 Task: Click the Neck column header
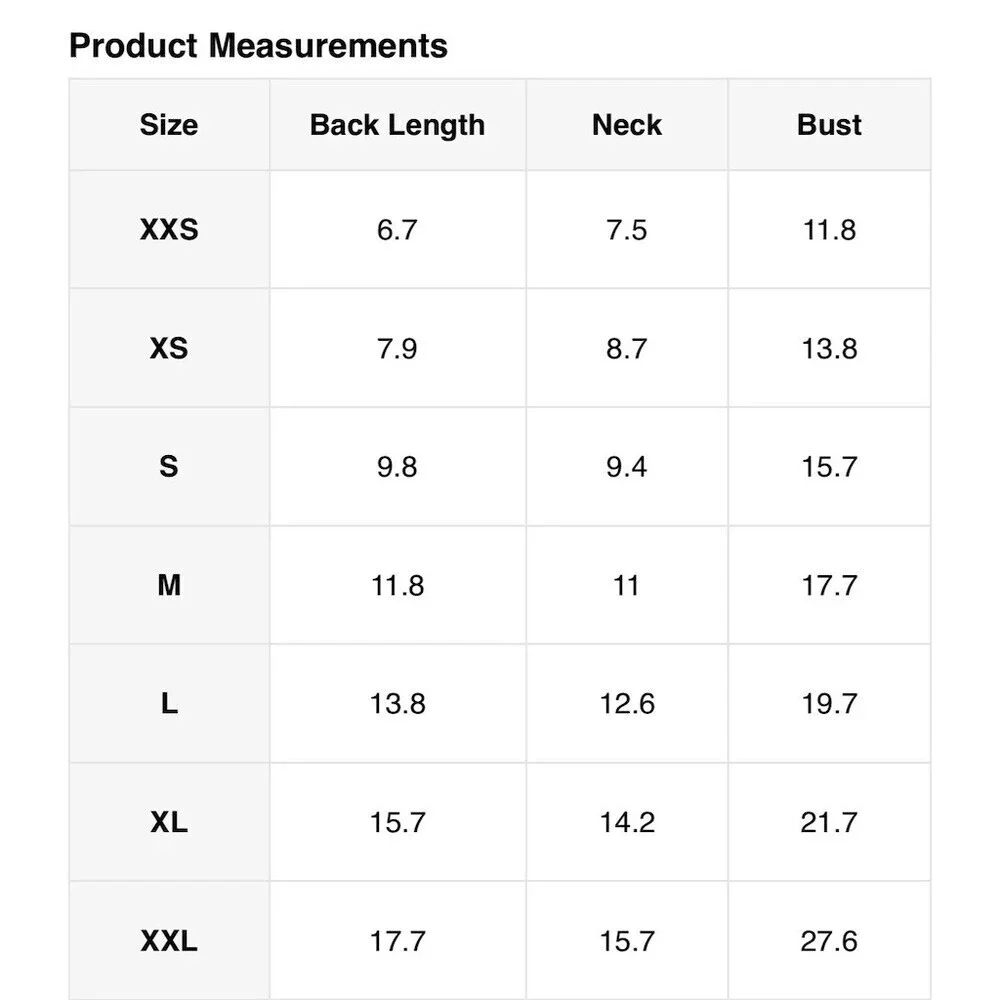point(627,124)
